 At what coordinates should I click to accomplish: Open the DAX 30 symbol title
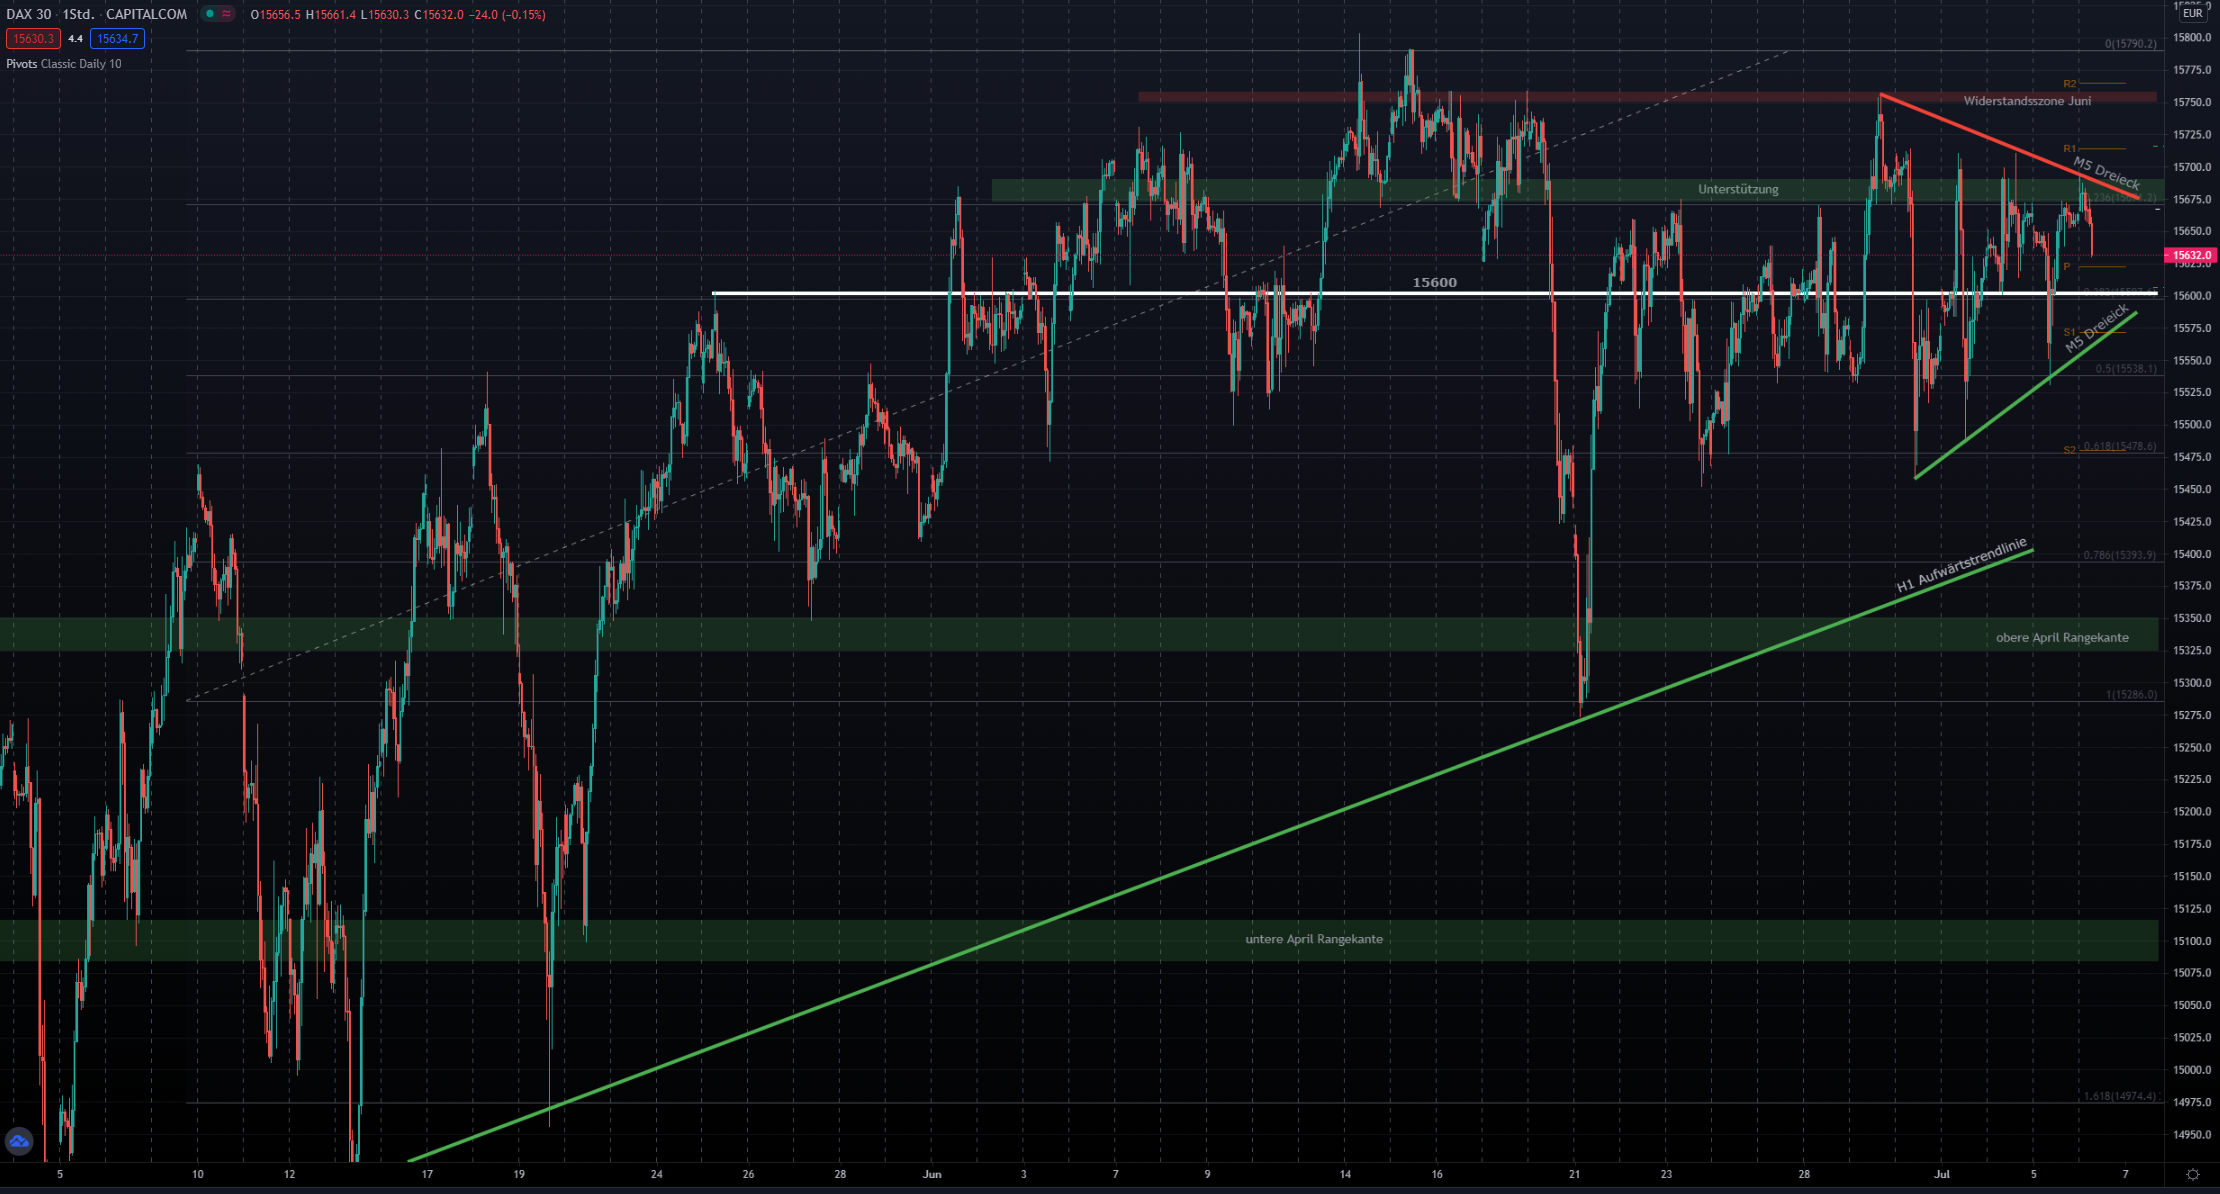tap(29, 14)
